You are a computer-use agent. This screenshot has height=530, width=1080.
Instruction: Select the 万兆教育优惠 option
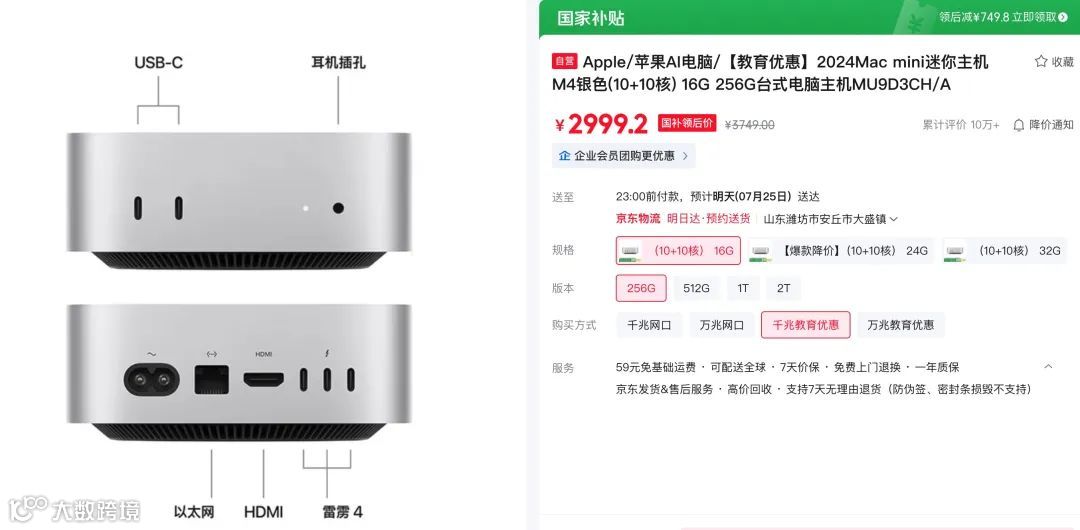pos(901,325)
